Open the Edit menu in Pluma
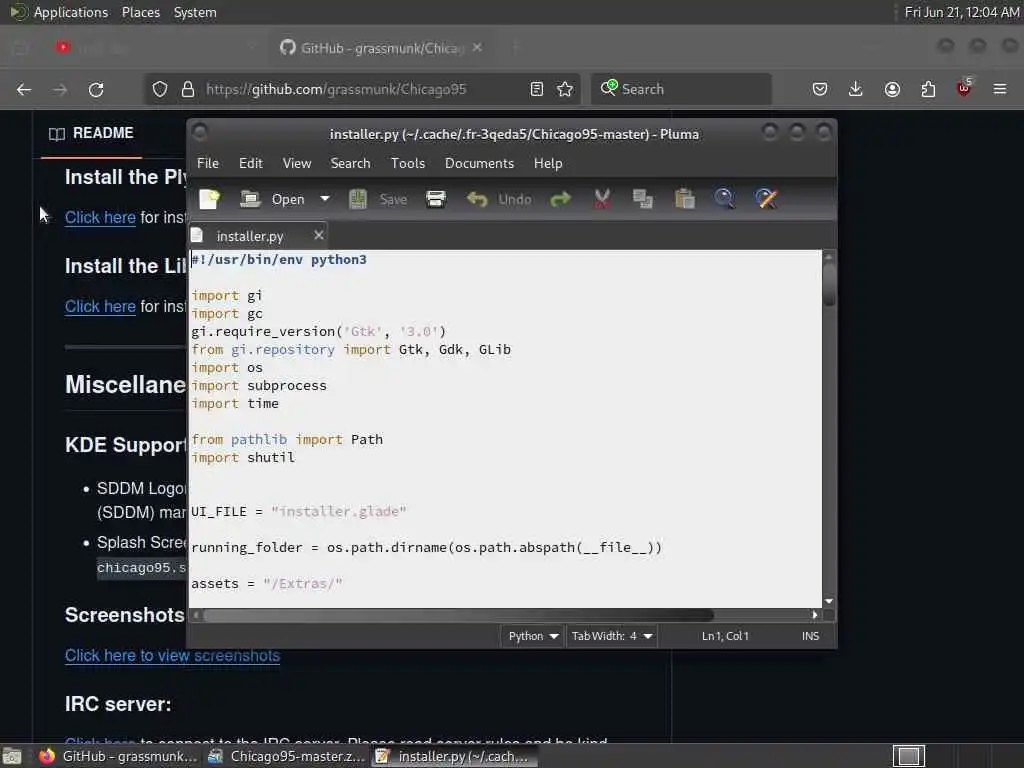The image size is (1024, 768). [251, 163]
